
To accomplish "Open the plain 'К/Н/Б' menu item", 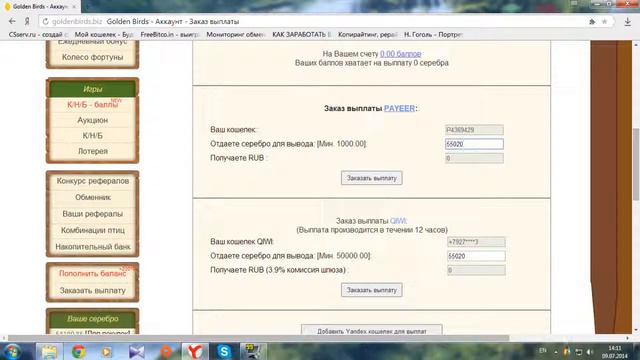I will [92, 136].
